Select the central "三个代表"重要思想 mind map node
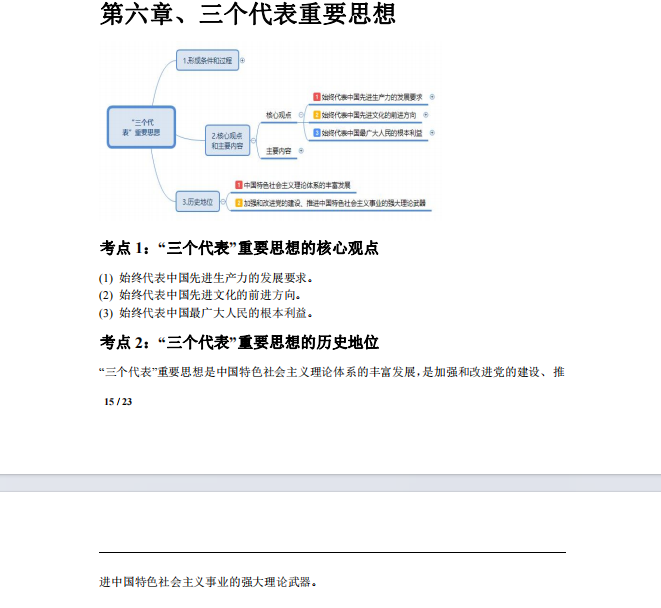The height and width of the screenshot is (608, 661). coord(141,127)
